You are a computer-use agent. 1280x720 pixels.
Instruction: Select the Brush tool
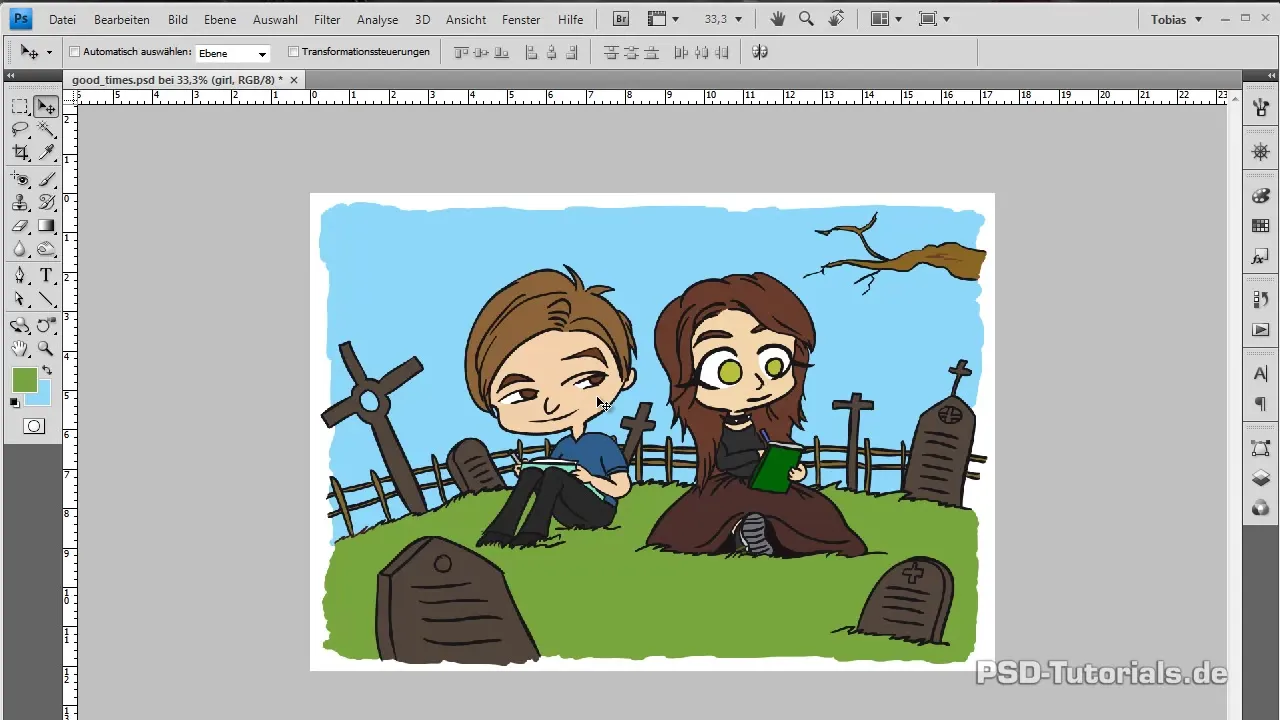[x=46, y=179]
